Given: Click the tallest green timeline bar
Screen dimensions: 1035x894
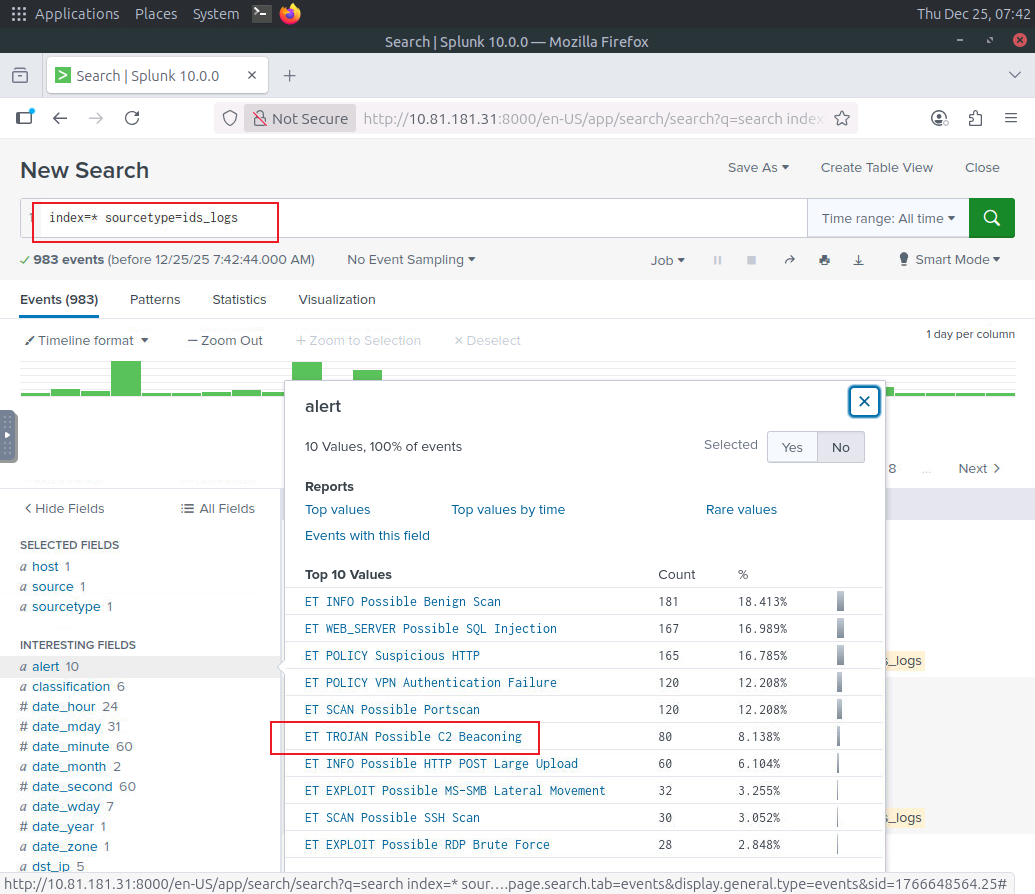Looking at the screenshot, I should [126, 378].
